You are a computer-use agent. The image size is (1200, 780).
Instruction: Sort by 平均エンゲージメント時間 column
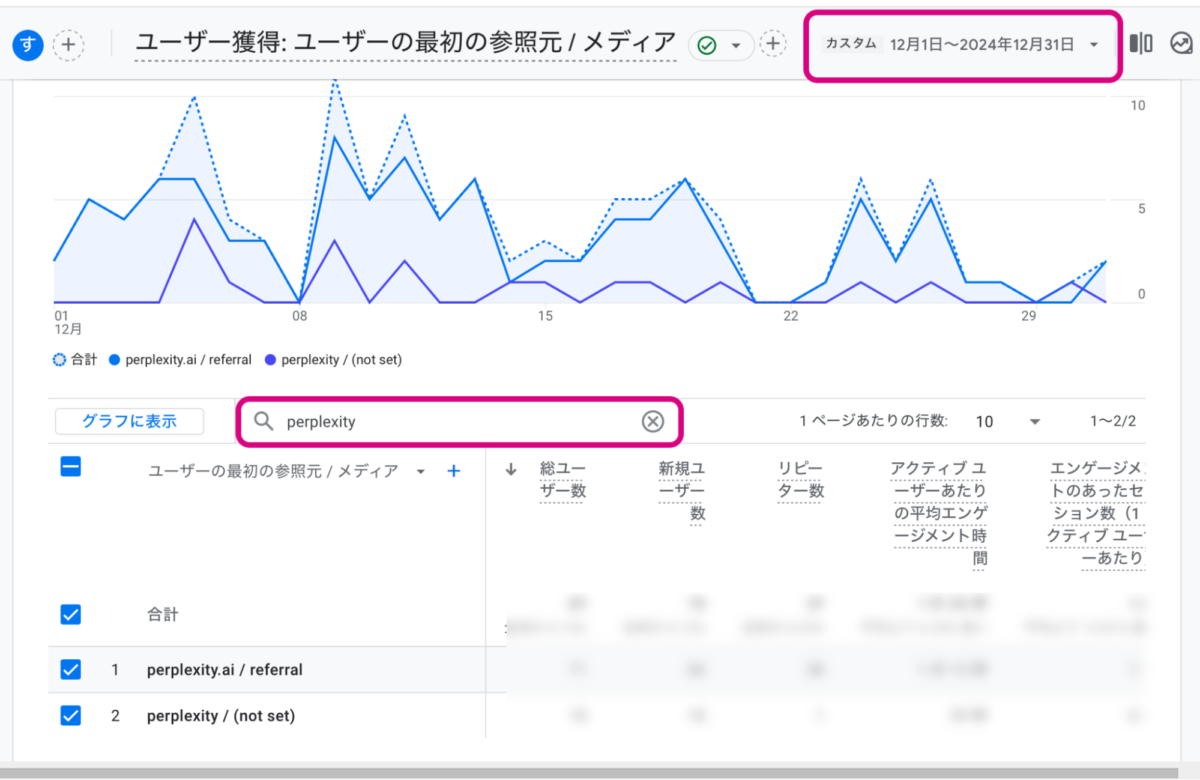939,515
